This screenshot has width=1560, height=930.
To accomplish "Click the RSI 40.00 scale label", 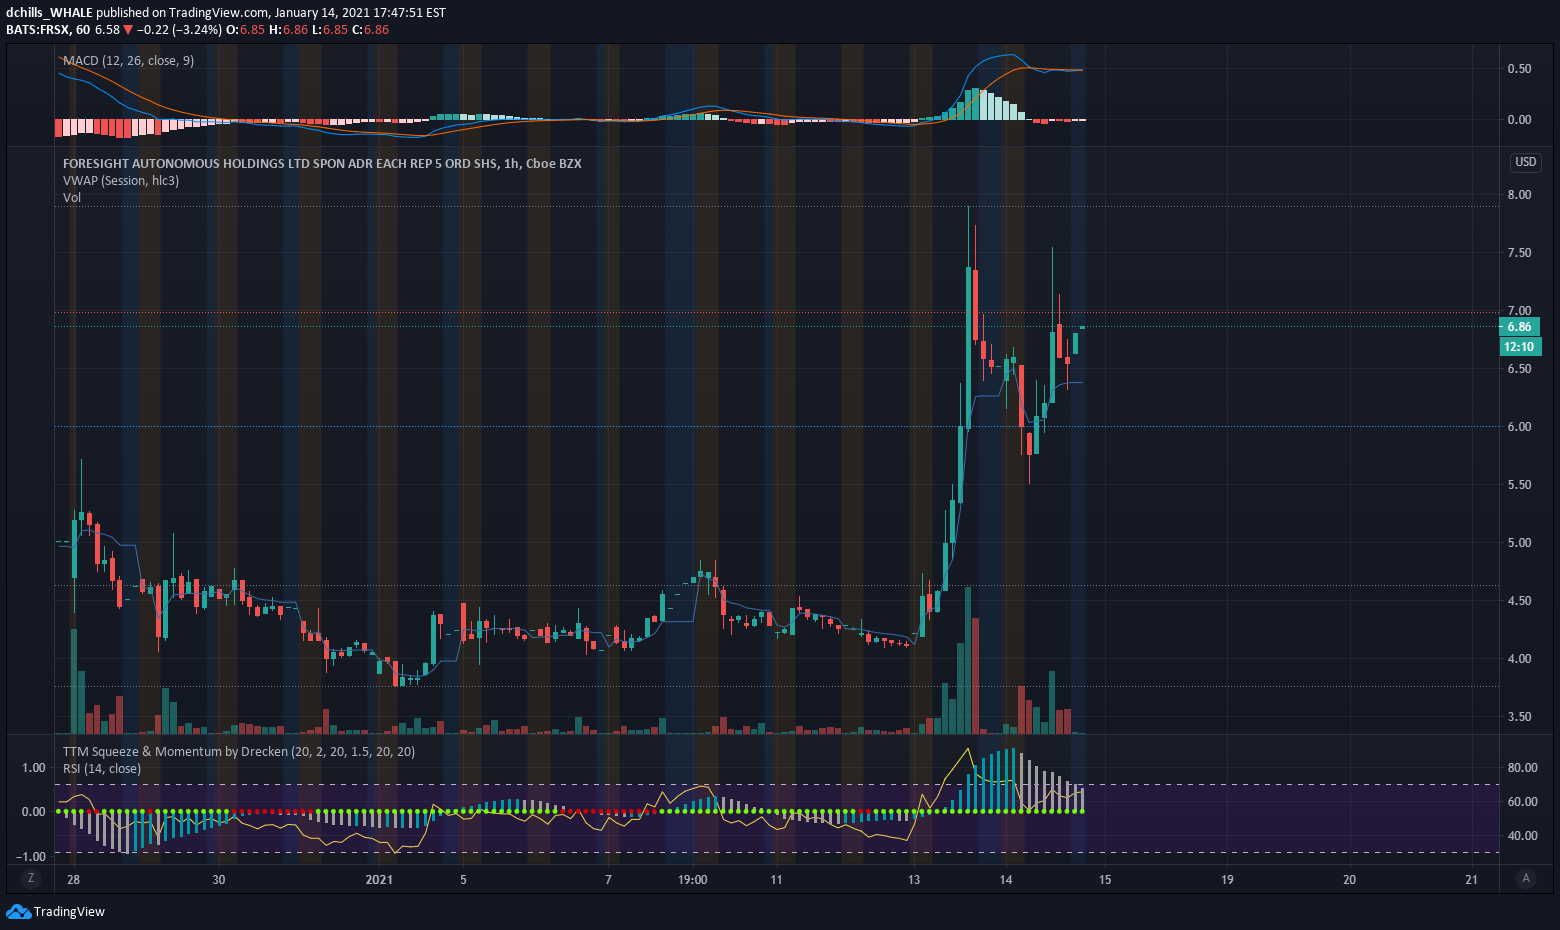I will coord(1522,836).
